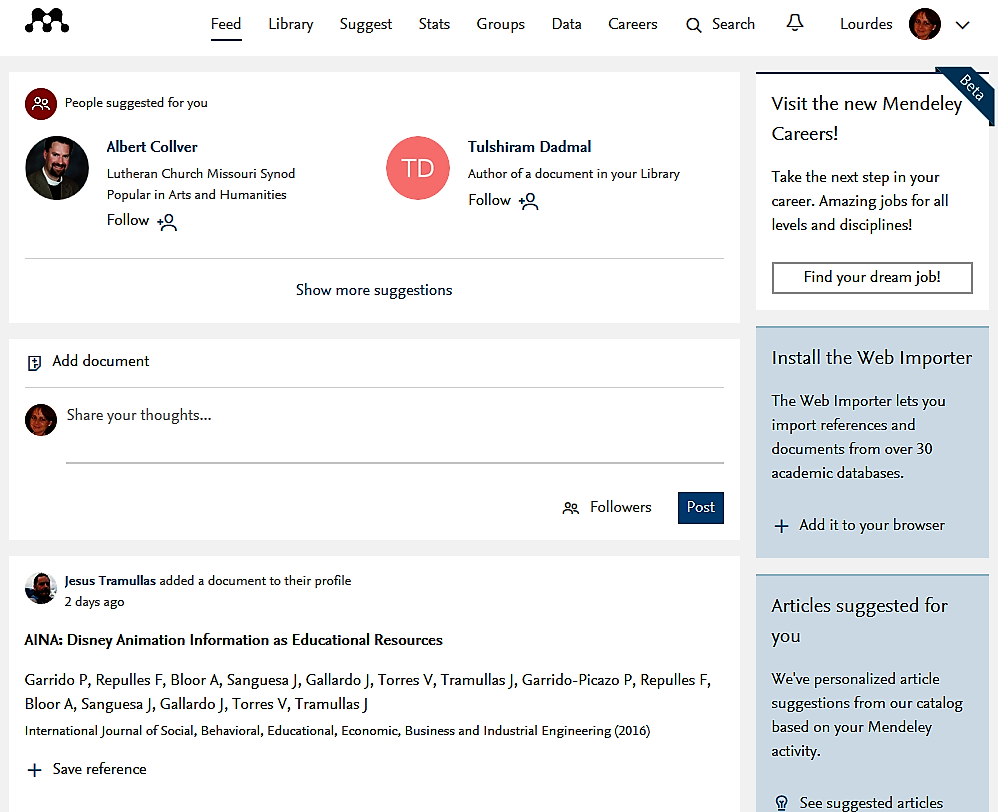Open Albert Collver's profile photo
The height and width of the screenshot is (812, 998).
pyautogui.click(x=57, y=168)
